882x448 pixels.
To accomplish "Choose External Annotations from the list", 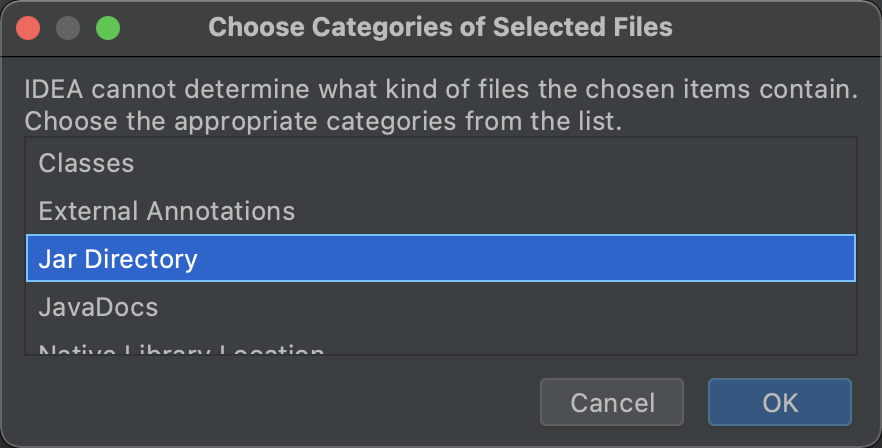I will coord(166,211).
